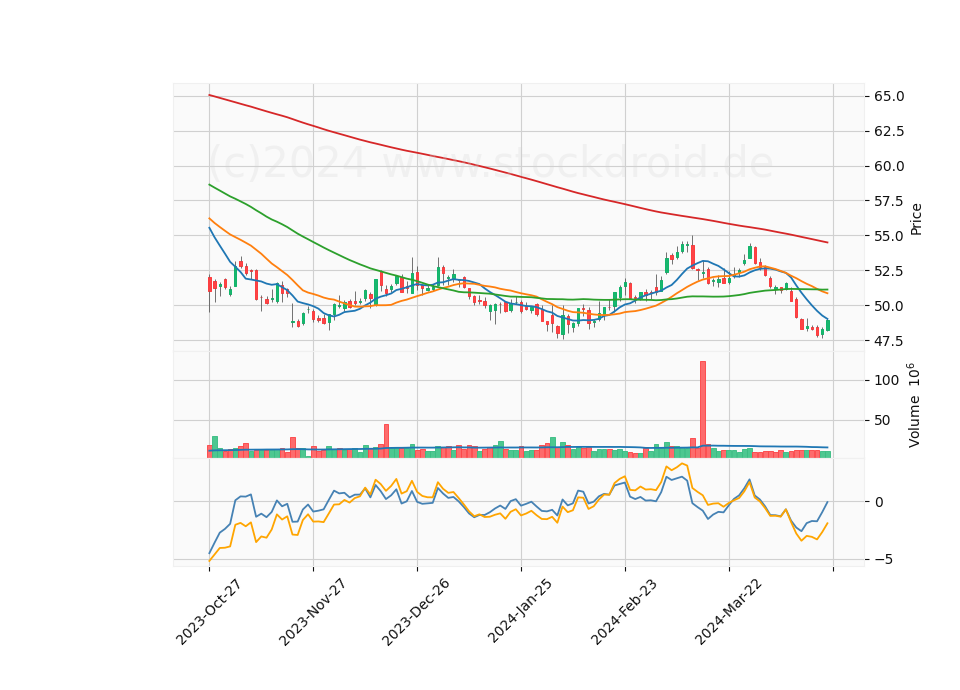Click the 50 volume axis value
Image resolution: width=960 pixels, height=690 pixels.
pos(883,421)
